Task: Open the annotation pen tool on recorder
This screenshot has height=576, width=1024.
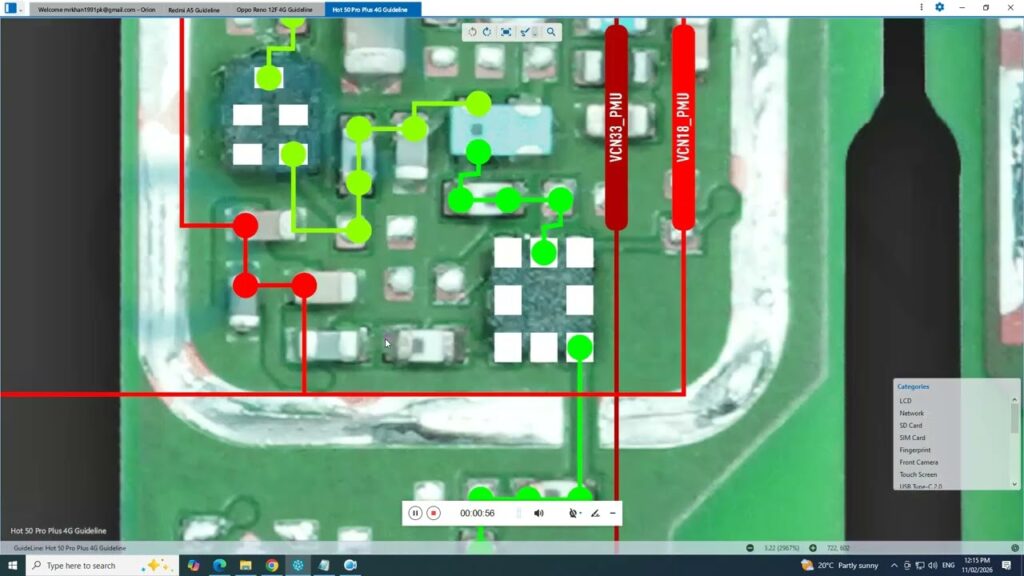Action: pos(595,513)
